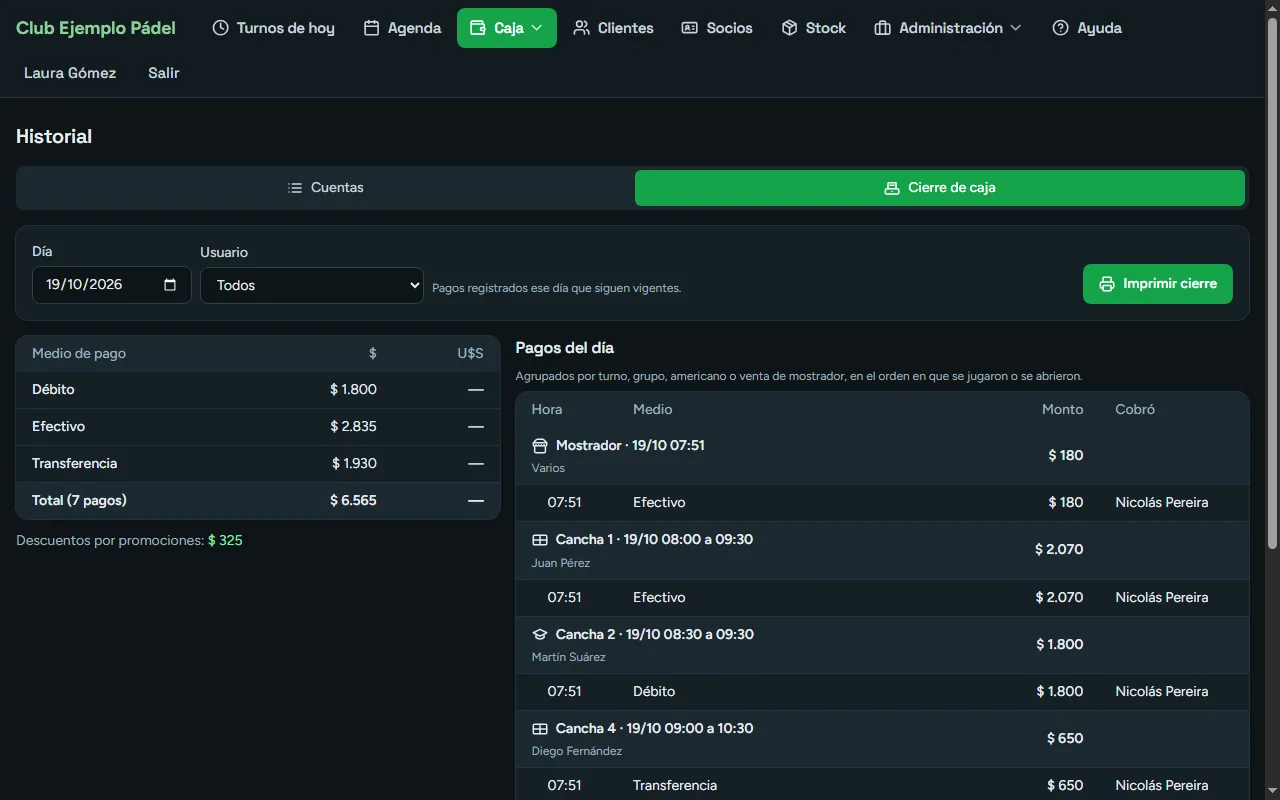This screenshot has height=800, width=1280.
Task: Click the Total (7 pagos) row
Action: coord(258,501)
